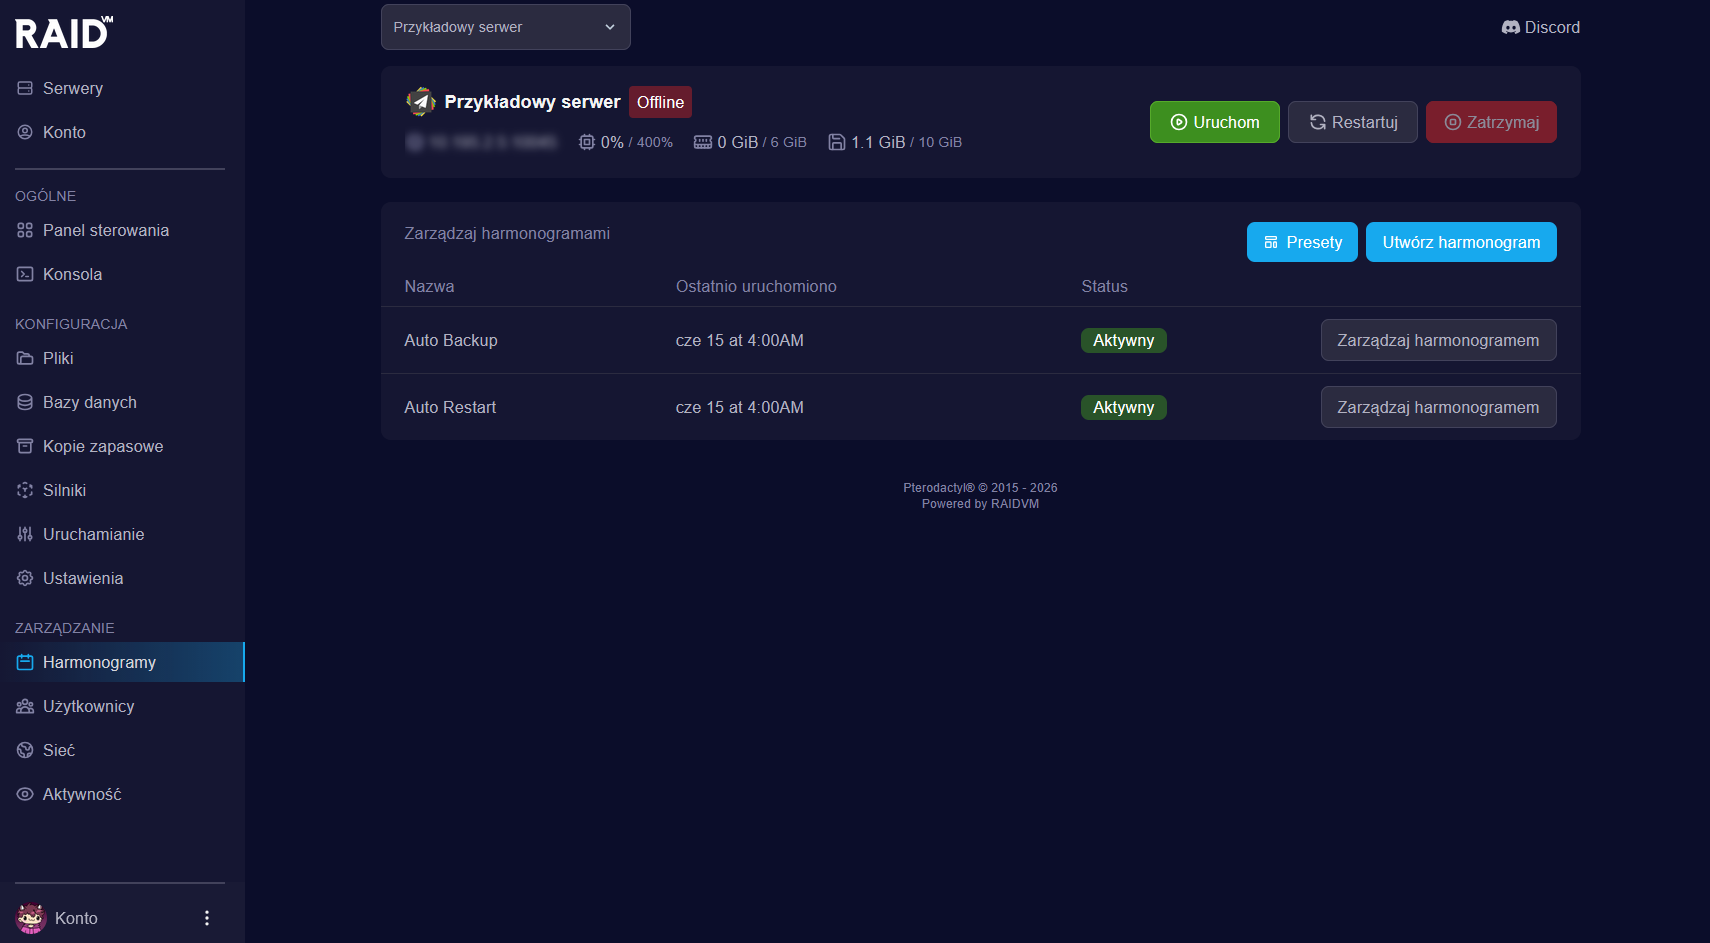Click the server egg icon beside name
The height and width of the screenshot is (943, 1710).
click(421, 101)
